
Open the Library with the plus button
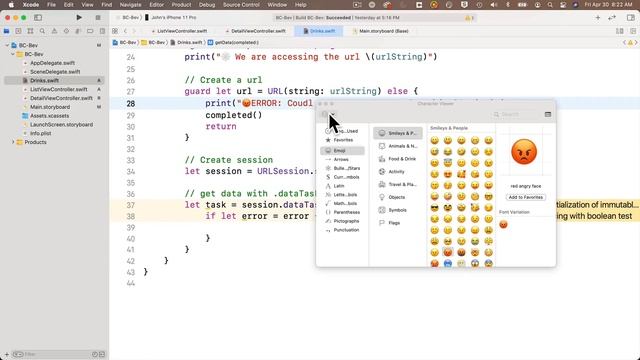[598, 18]
